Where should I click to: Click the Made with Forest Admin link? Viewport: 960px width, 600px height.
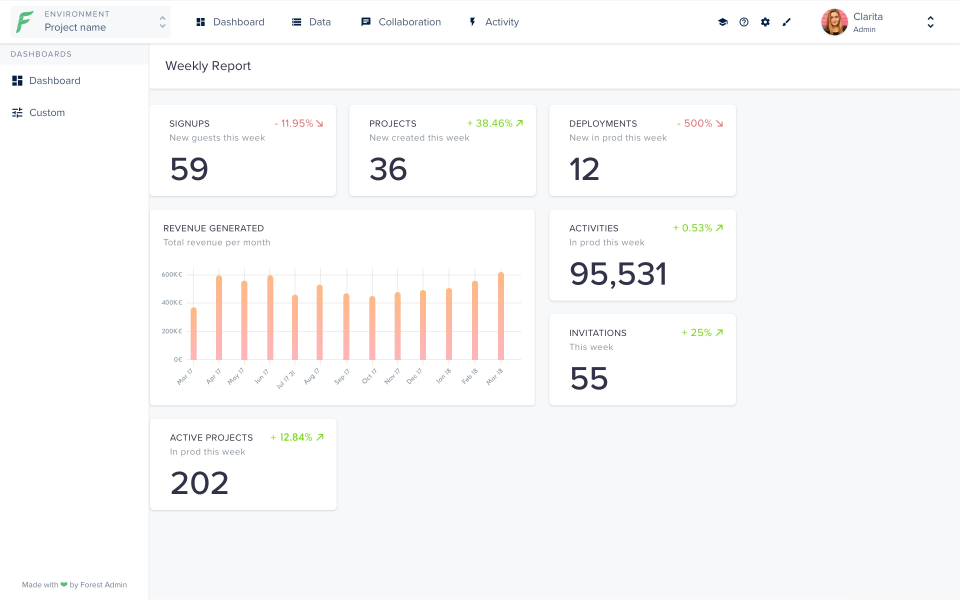[x=74, y=584]
